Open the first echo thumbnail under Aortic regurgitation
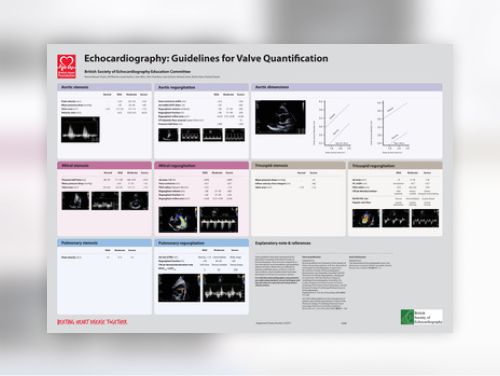500x376 pixels. (x=168, y=135)
